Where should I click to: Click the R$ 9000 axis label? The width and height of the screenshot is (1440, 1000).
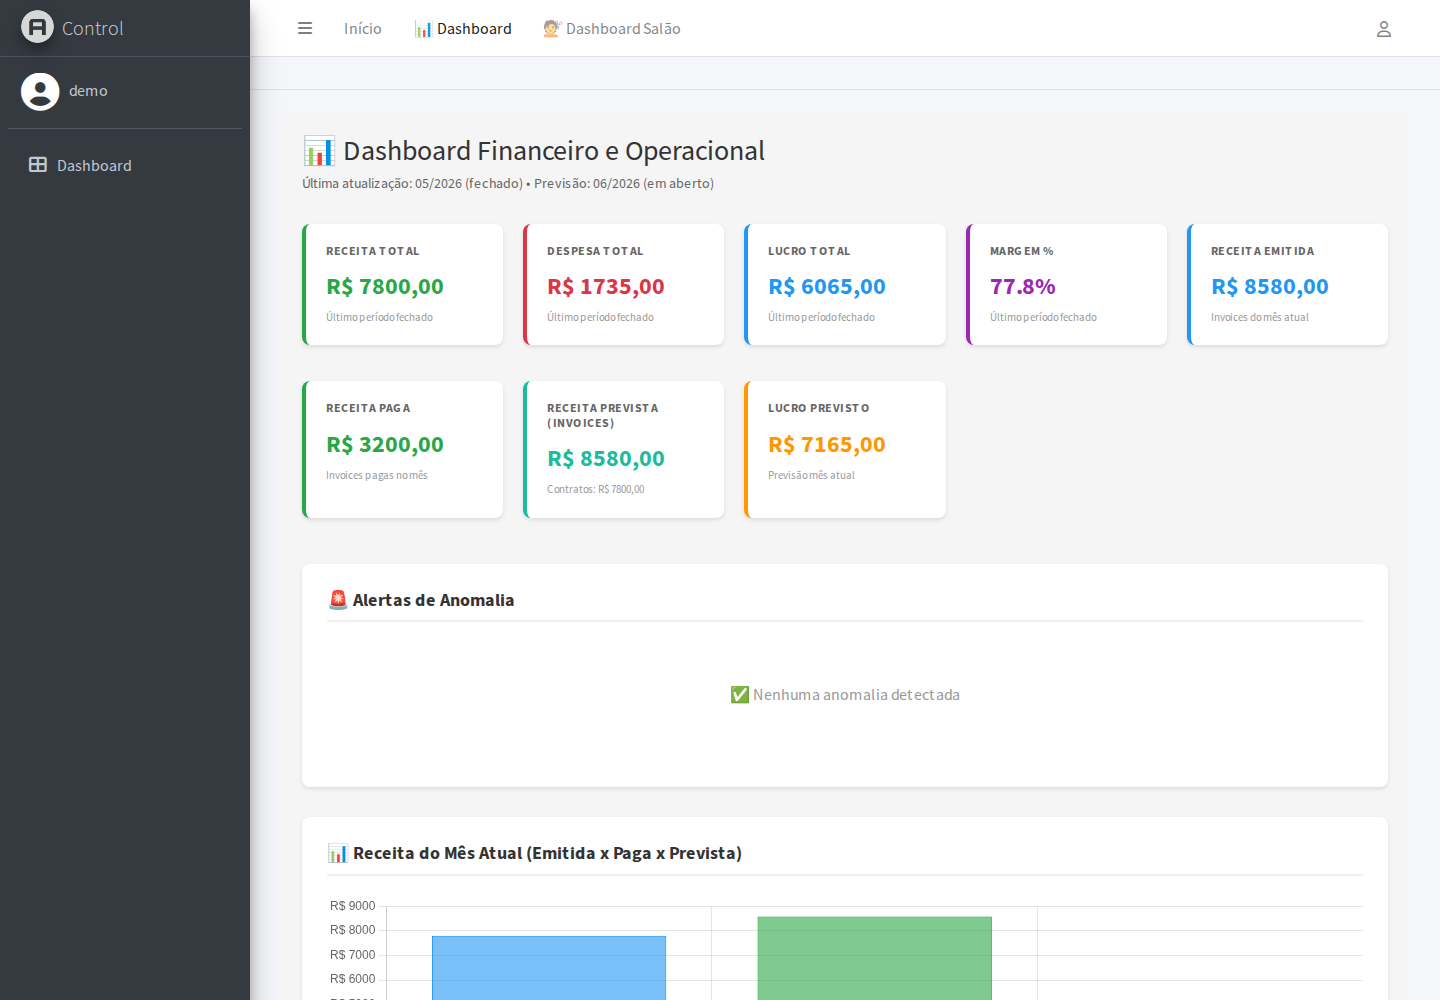[353, 906]
